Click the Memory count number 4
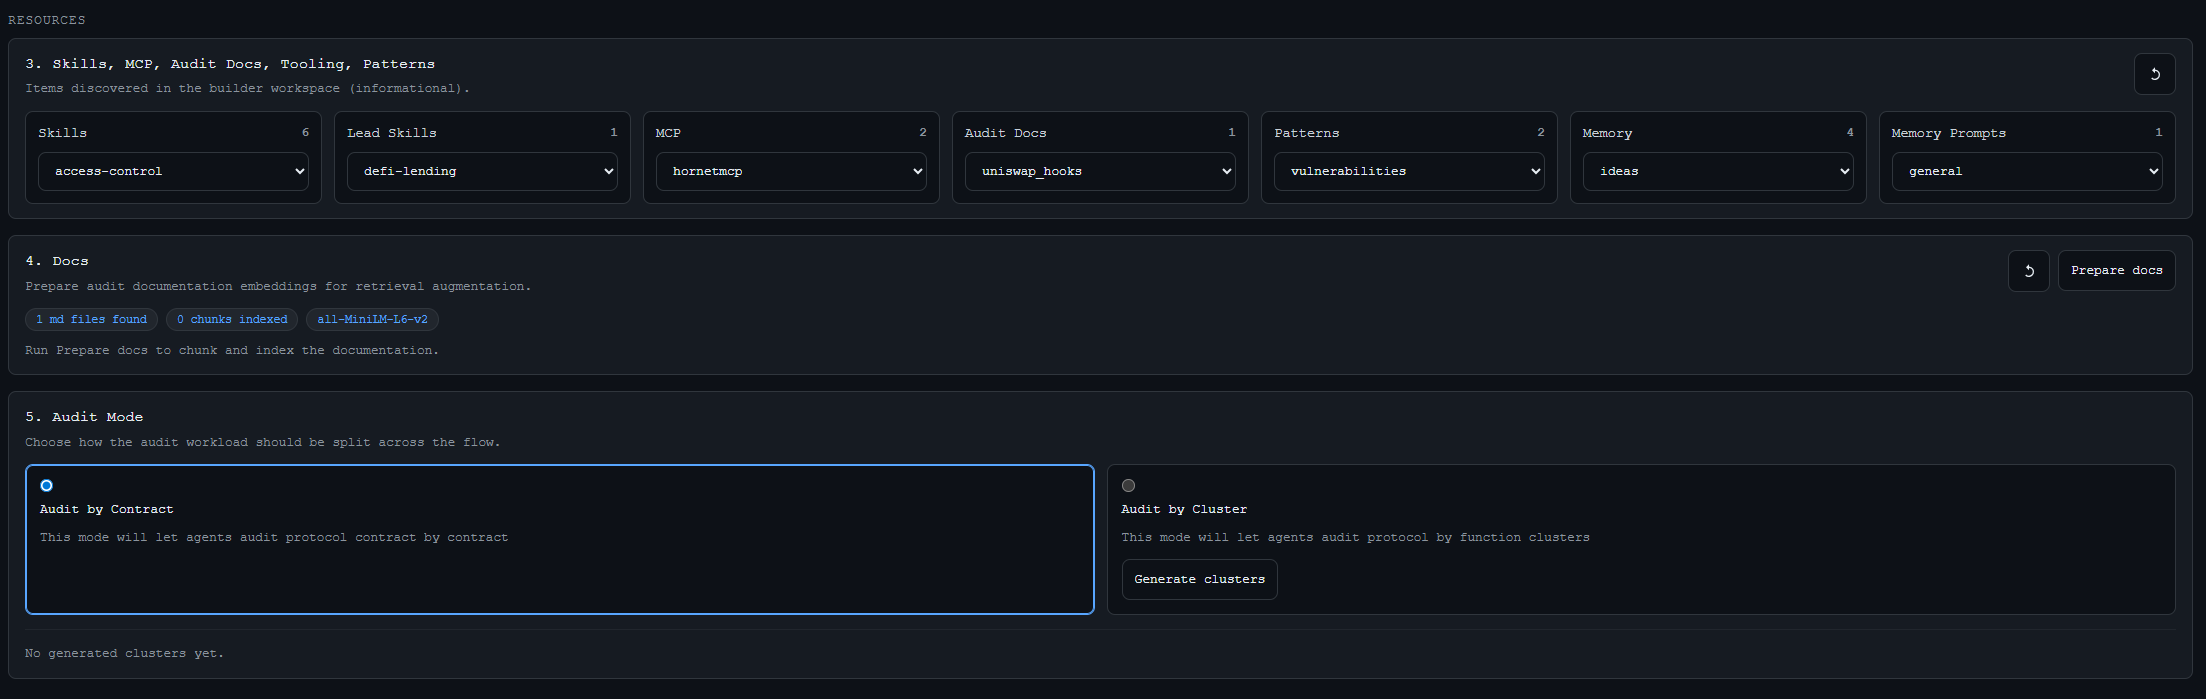Screen dimensions: 2206x699 pos(1850,132)
